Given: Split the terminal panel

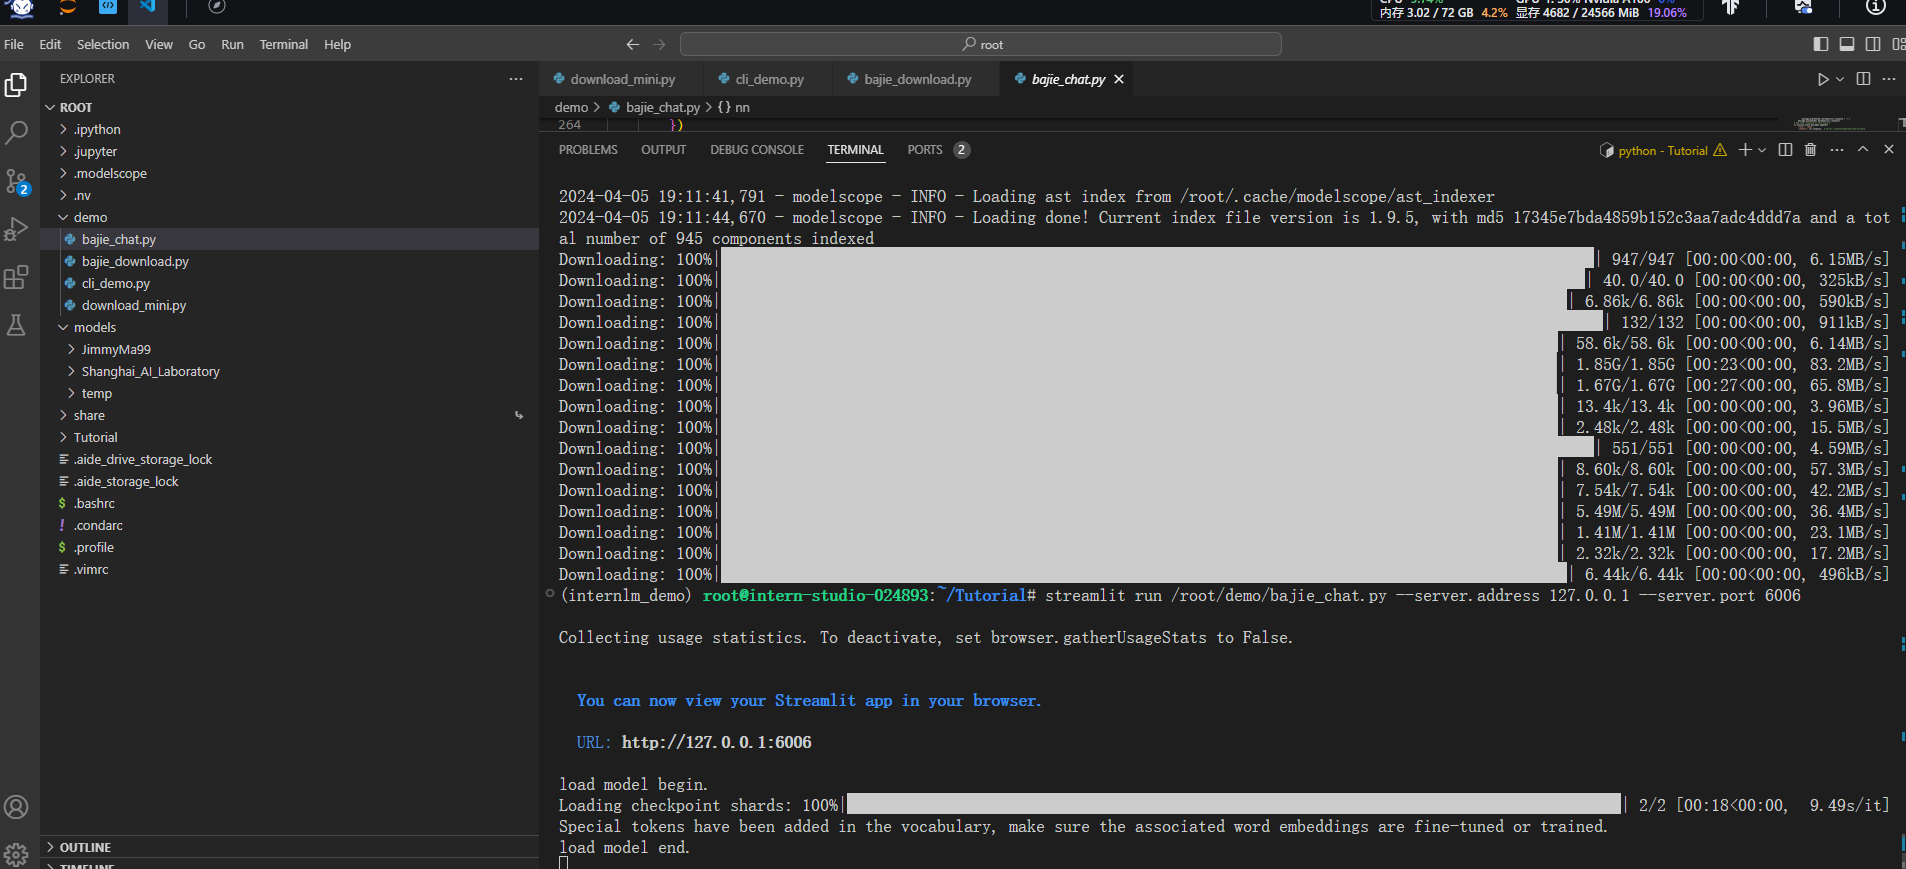Looking at the screenshot, I should point(1785,149).
